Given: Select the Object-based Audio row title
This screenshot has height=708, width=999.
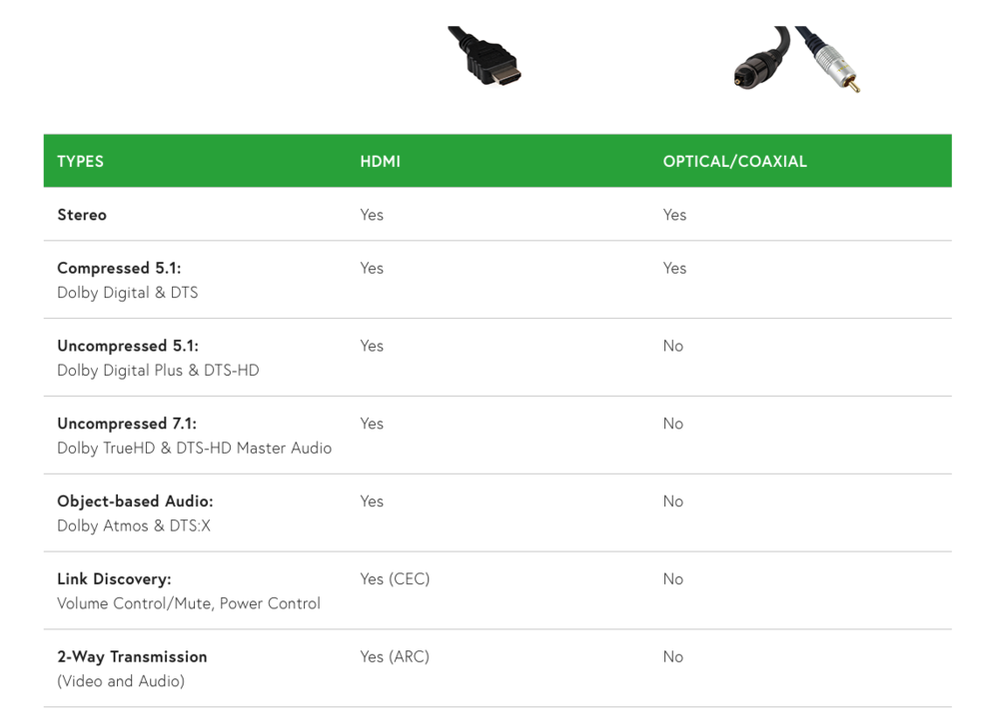Looking at the screenshot, I should click(x=135, y=502).
